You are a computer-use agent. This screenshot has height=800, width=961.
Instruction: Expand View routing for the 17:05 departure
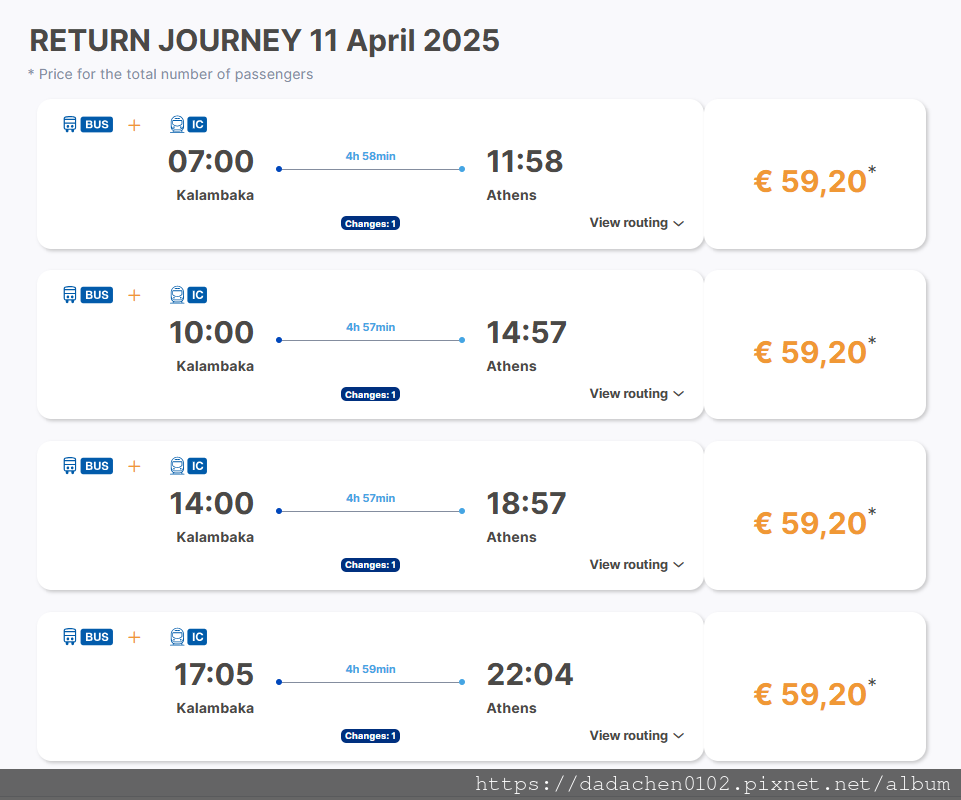point(636,736)
